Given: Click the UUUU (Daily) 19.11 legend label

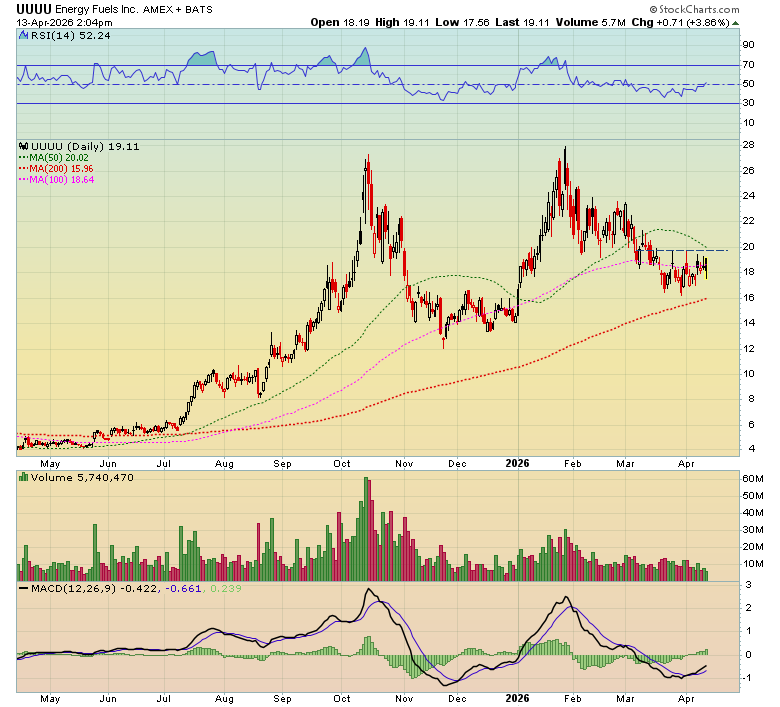Looking at the screenshot, I should pyautogui.click(x=85, y=146).
